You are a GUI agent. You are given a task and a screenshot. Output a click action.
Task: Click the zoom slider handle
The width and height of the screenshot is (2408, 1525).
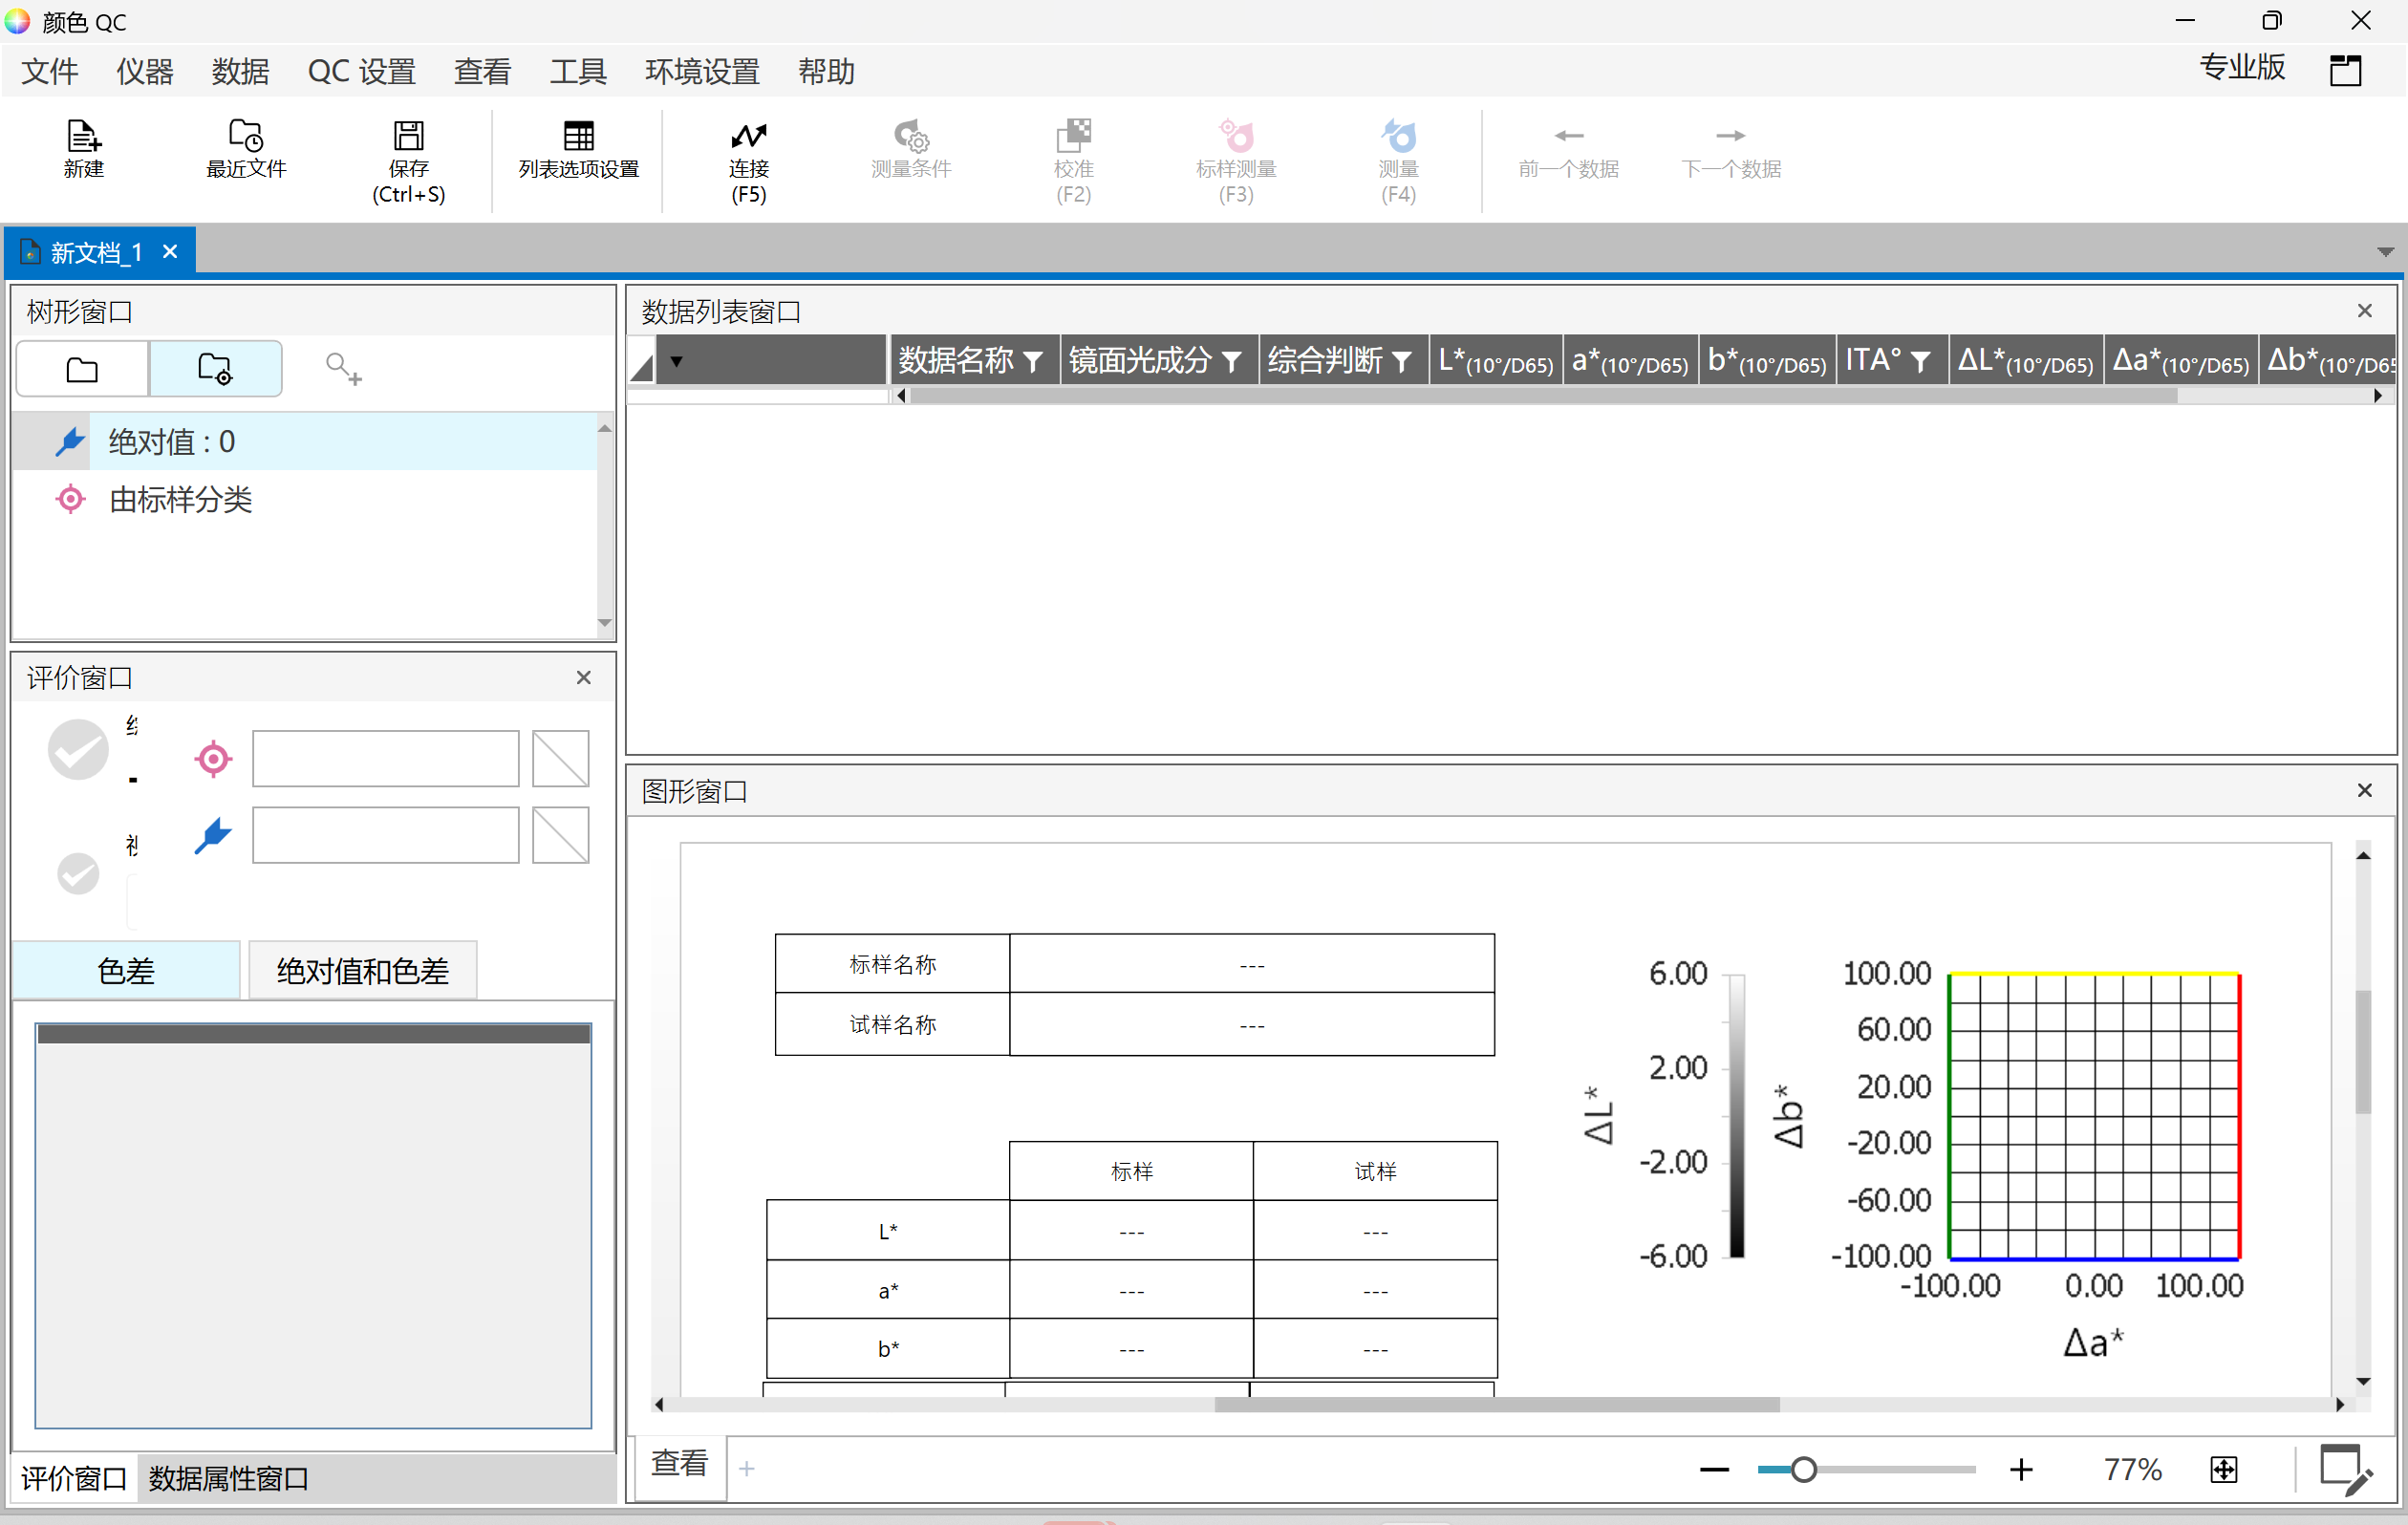coord(1803,1469)
